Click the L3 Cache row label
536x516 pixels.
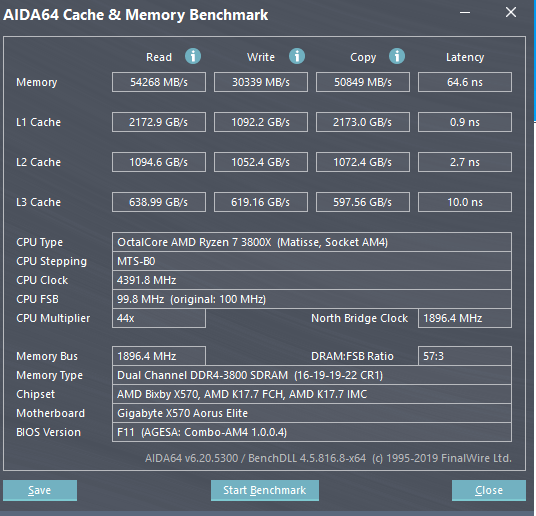38,202
